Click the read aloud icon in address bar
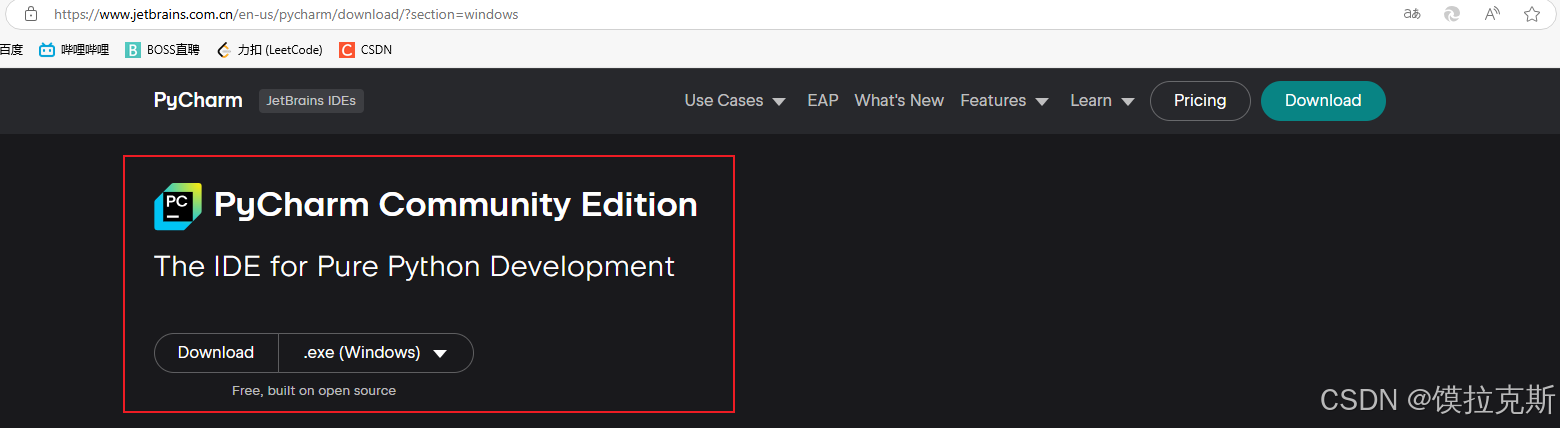The image size is (1560, 428). tap(1492, 14)
